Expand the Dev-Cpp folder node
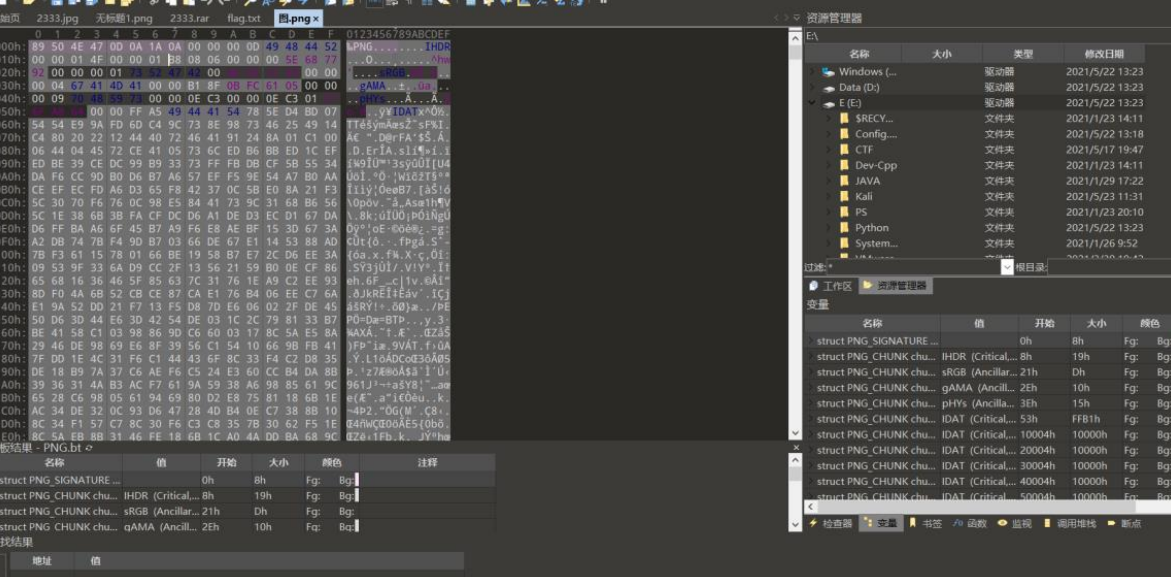 point(827,165)
